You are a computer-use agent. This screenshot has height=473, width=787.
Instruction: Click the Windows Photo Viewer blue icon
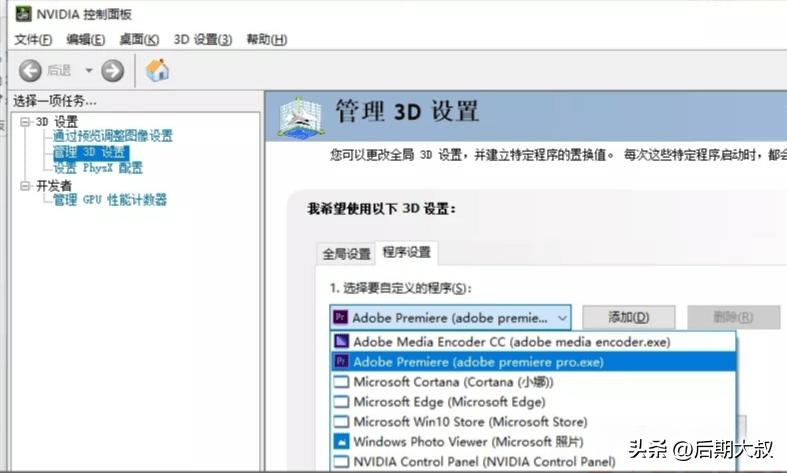pos(341,442)
